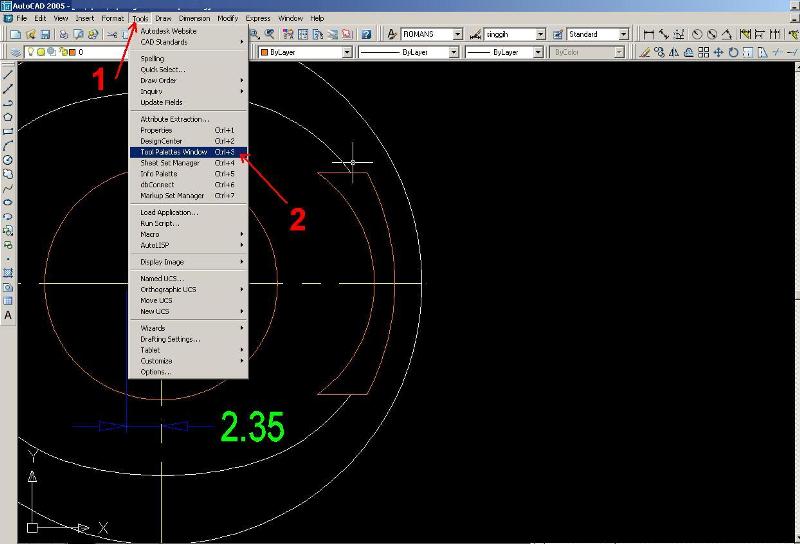Image resolution: width=800 pixels, height=544 pixels.
Task: Choose Autodesk Website menu entry
Action: coord(188,31)
